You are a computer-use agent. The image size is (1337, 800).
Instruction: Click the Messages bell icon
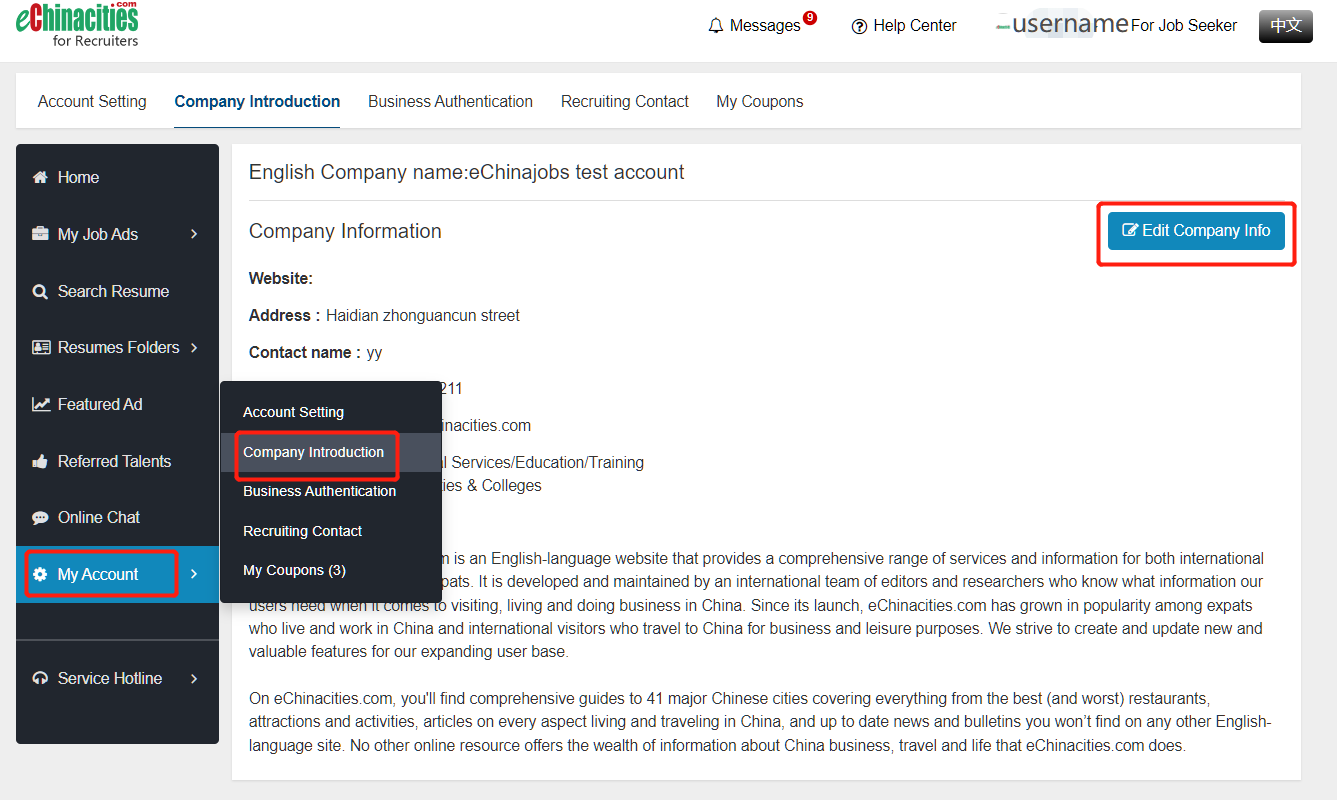716,26
